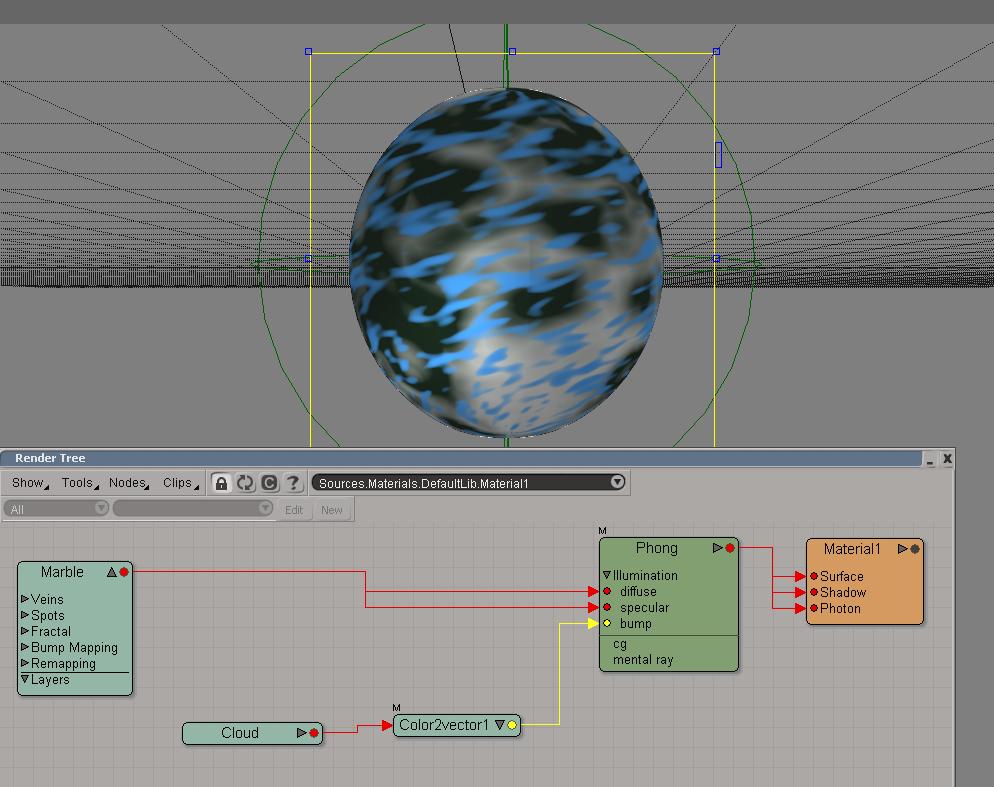994x787 pixels.
Task: Click the Shadow input port on Material1
Action: point(814,592)
